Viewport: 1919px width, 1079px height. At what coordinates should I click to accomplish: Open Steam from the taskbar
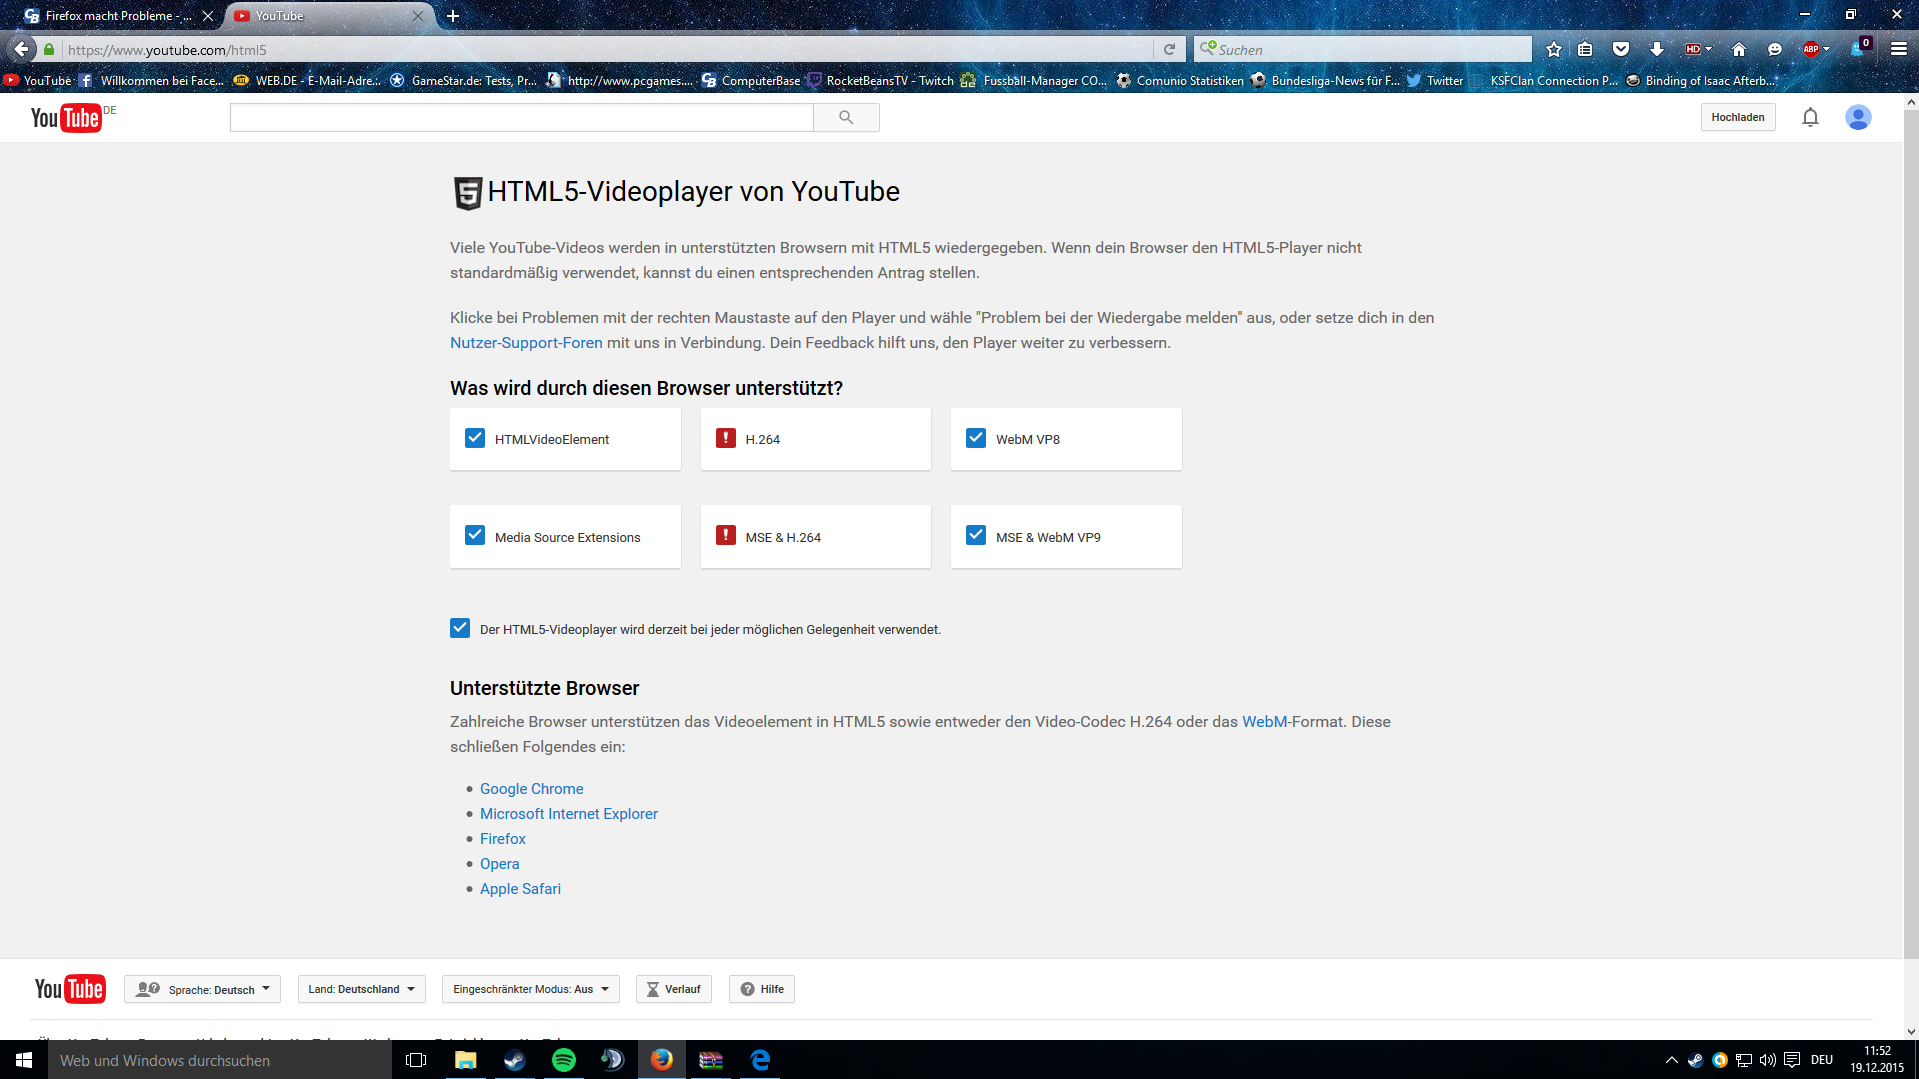coord(514,1060)
